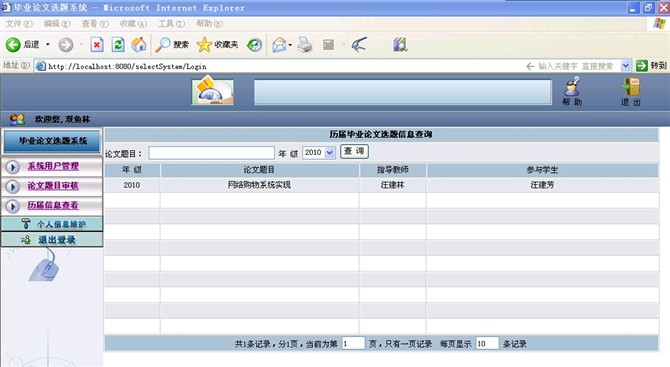Click student name 汪建芳 in the table
This screenshot has height=367, width=670.
coord(542,185)
